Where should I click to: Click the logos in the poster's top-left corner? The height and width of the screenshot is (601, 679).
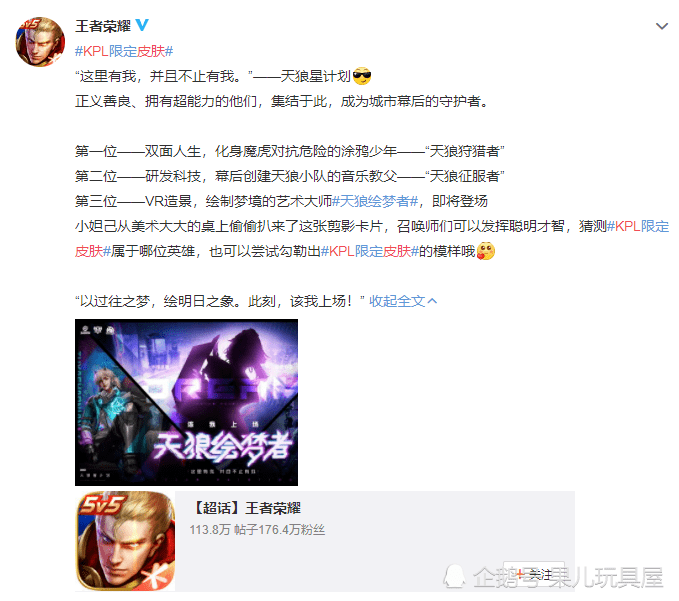(97, 330)
